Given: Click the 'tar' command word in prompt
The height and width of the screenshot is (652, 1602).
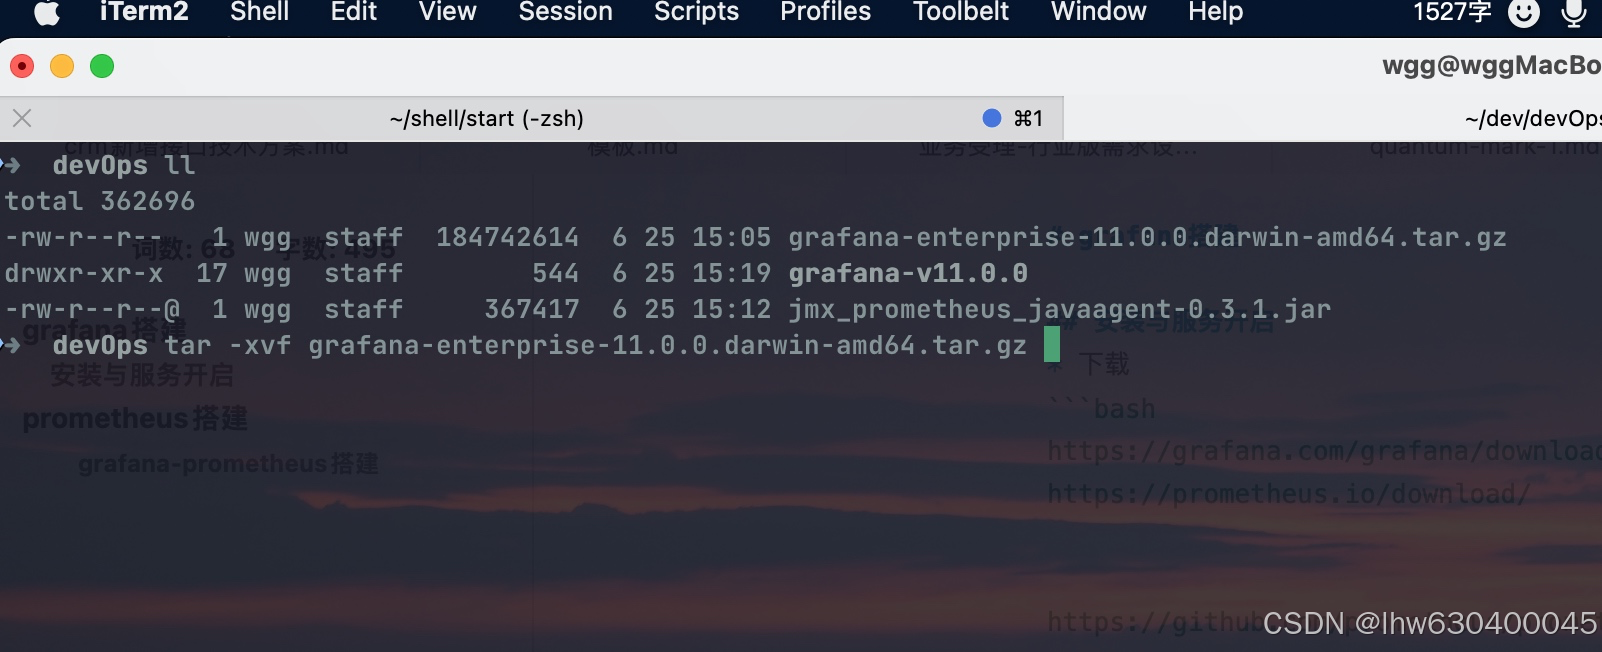Looking at the screenshot, I should (x=188, y=345).
